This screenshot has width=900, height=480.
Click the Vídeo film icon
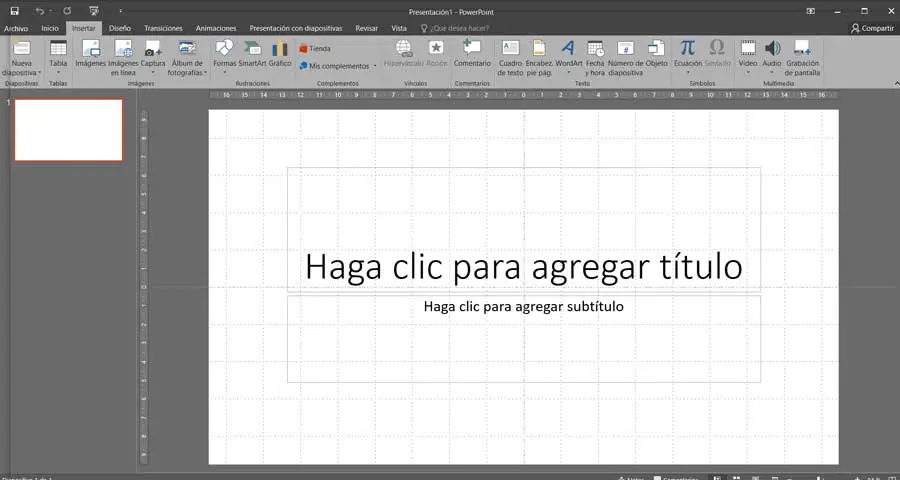pyautogui.click(x=748, y=48)
